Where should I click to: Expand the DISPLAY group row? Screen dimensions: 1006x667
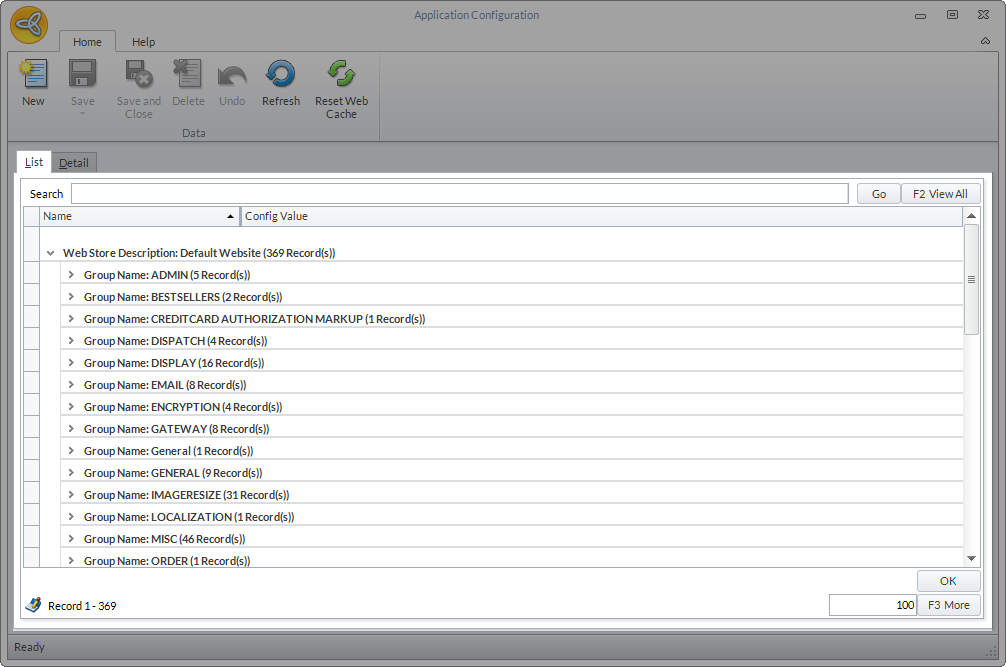click(71, 363)
